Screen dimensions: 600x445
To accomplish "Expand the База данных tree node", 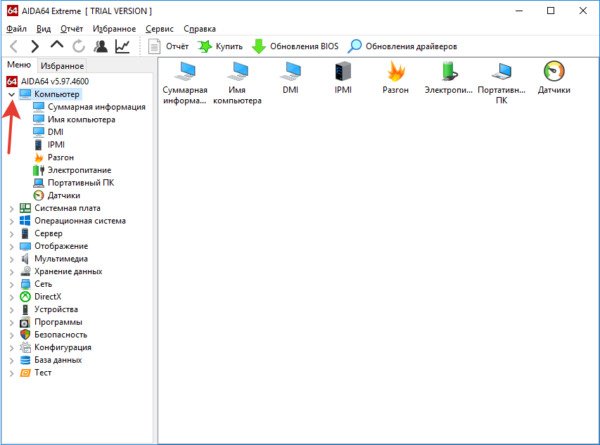I will pyautogui.click(x=11, y=360).
